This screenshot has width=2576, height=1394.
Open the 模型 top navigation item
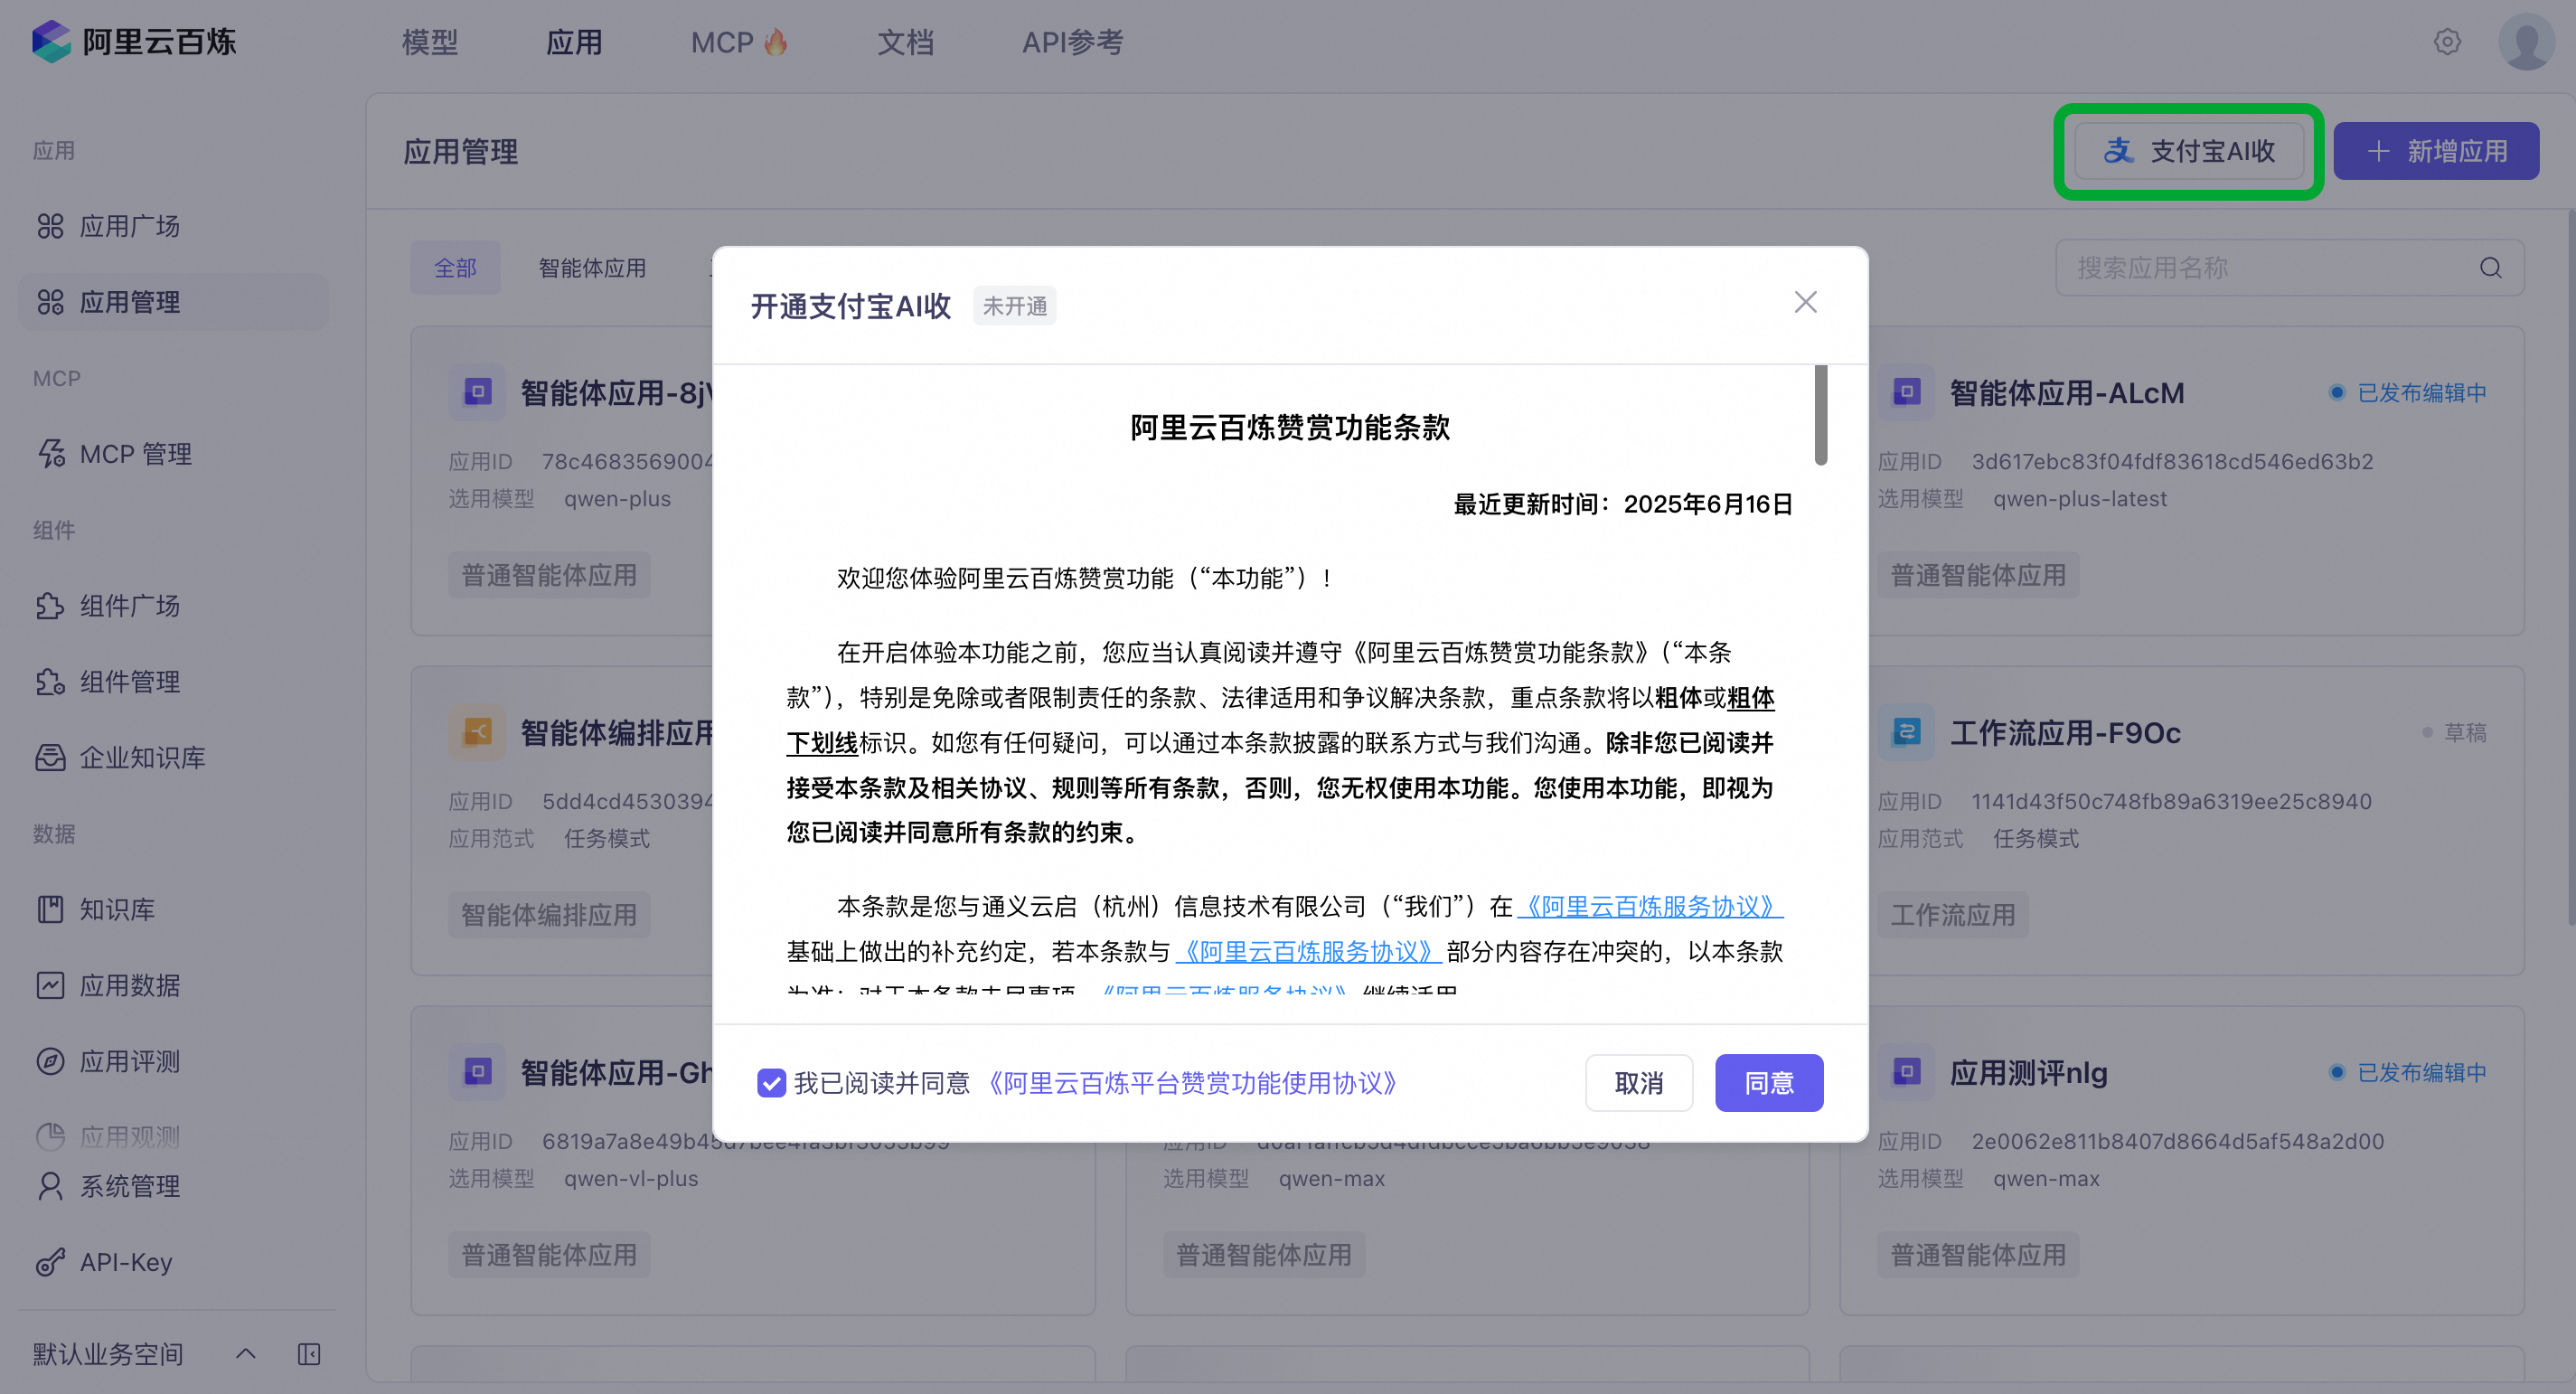(x=430, y=42)
